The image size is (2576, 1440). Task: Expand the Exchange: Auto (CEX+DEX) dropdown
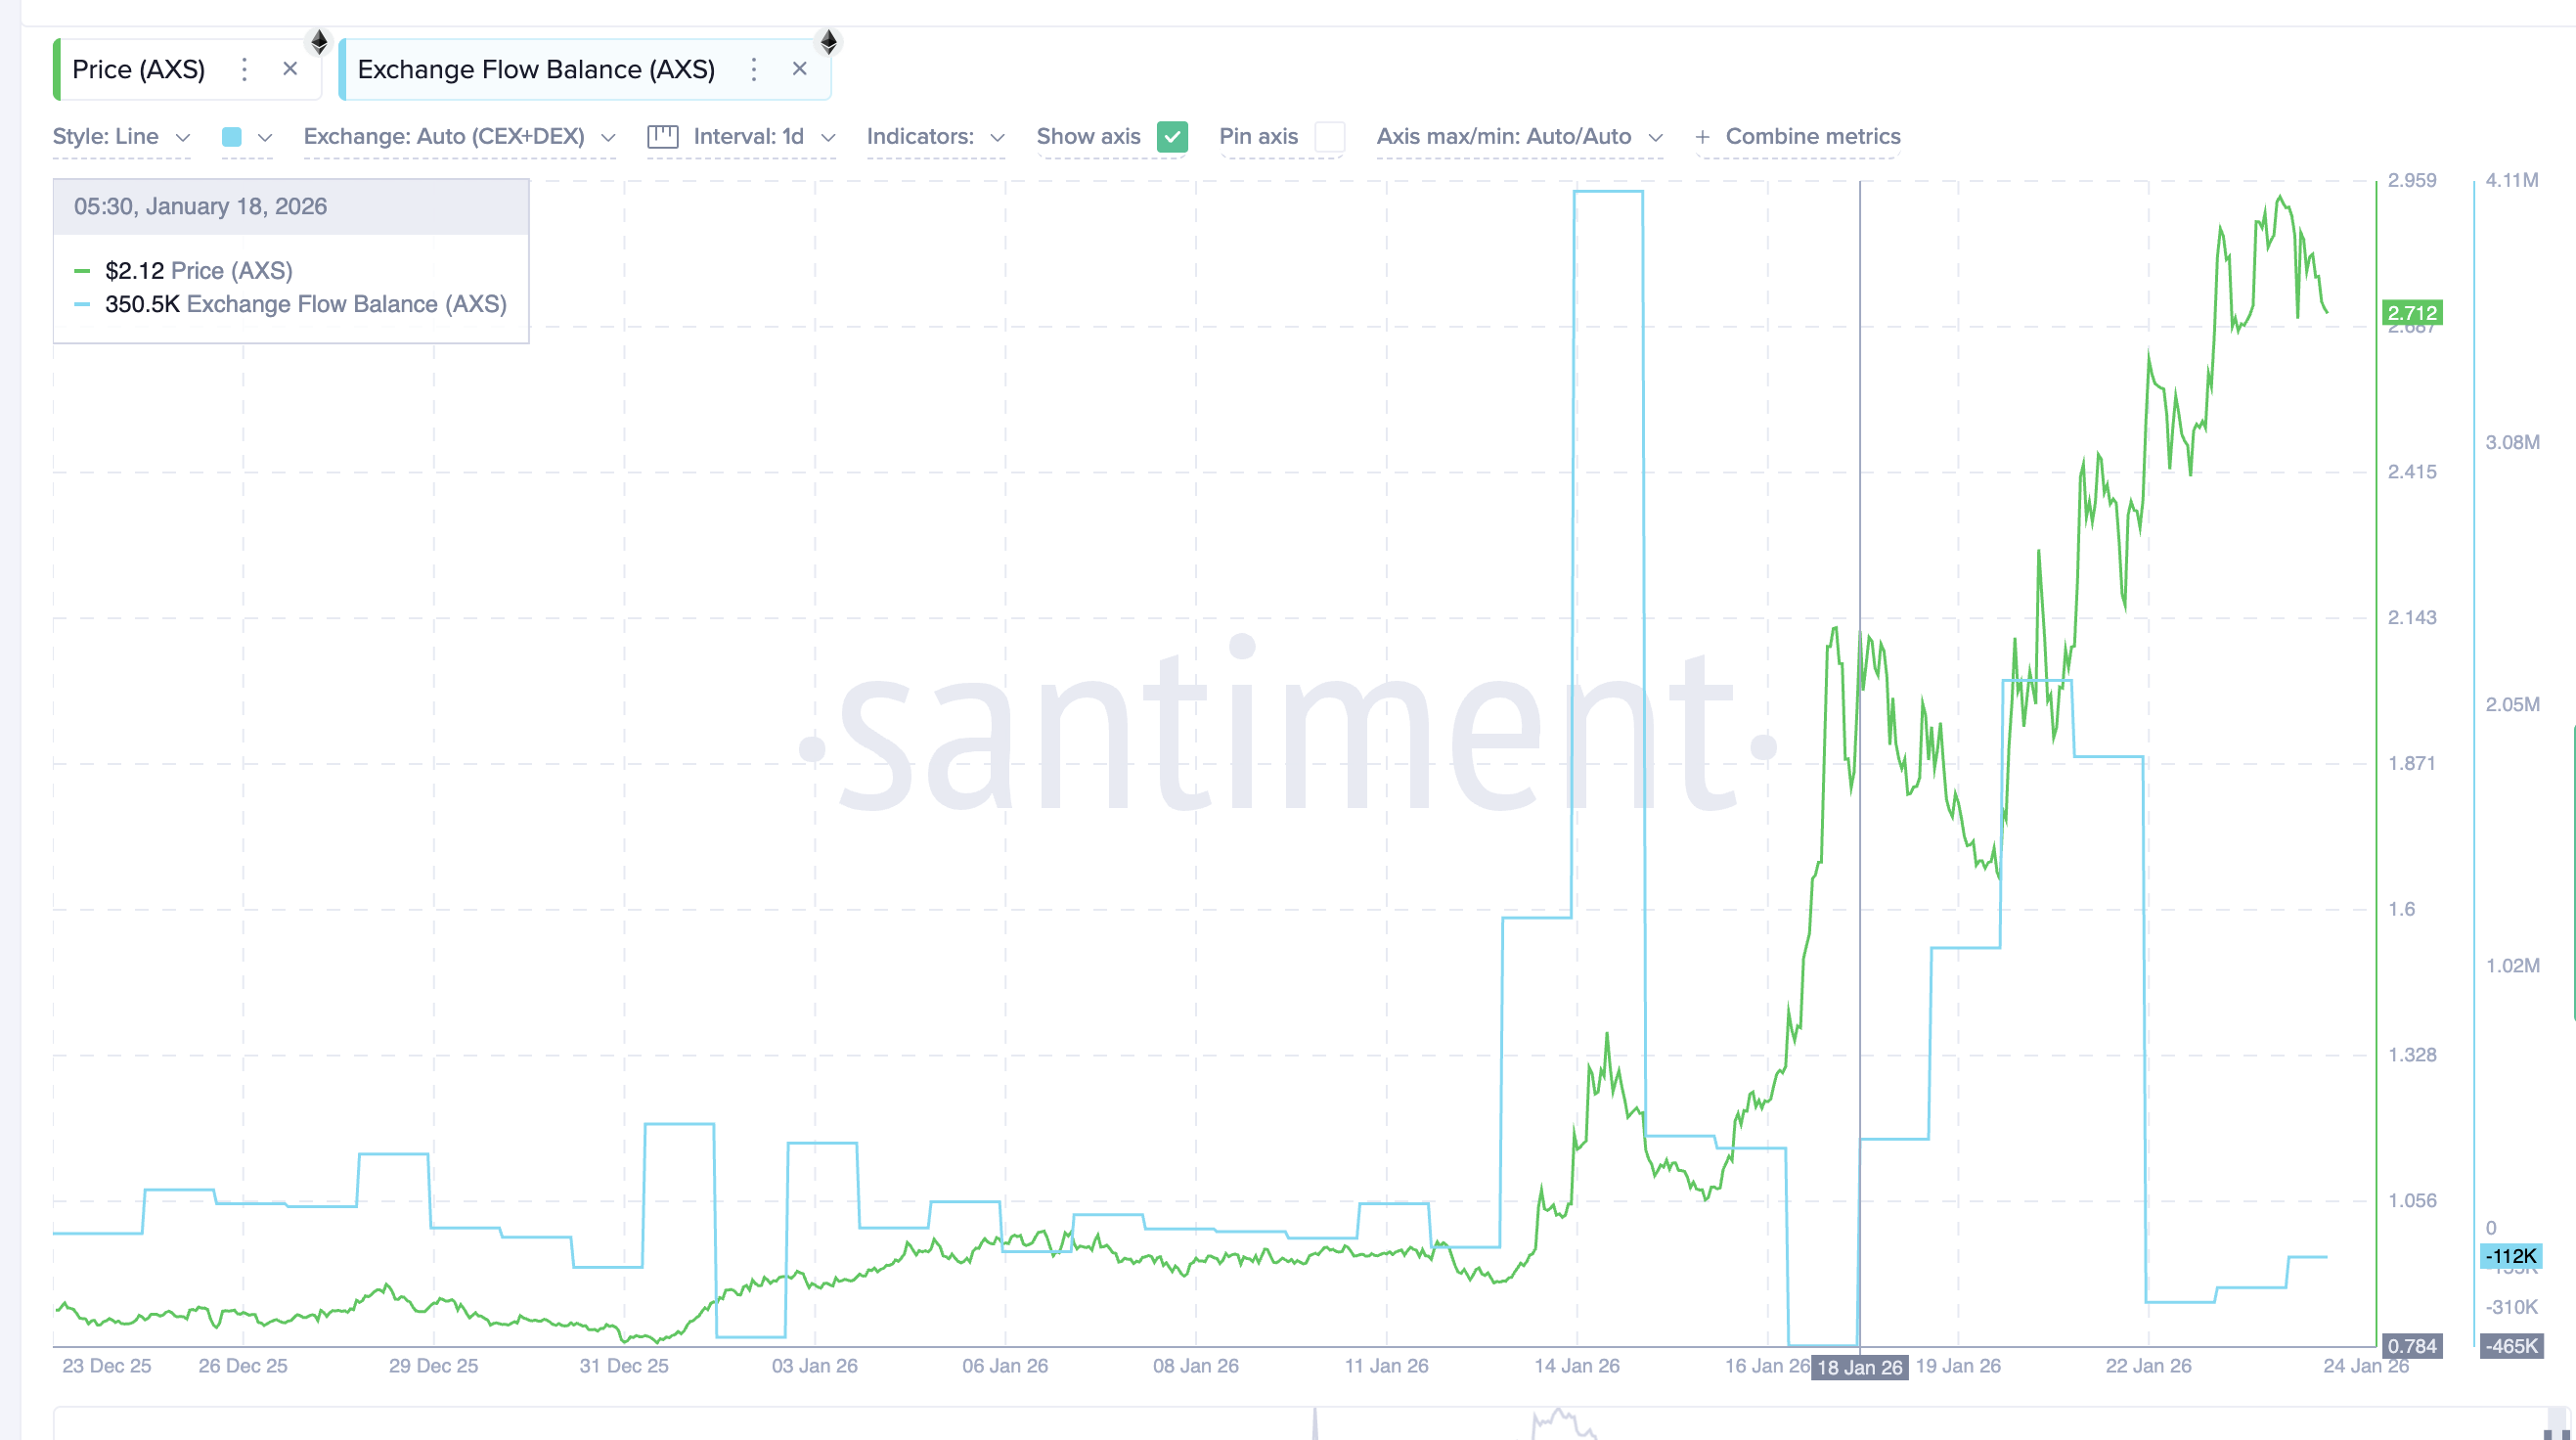[456, 136]
